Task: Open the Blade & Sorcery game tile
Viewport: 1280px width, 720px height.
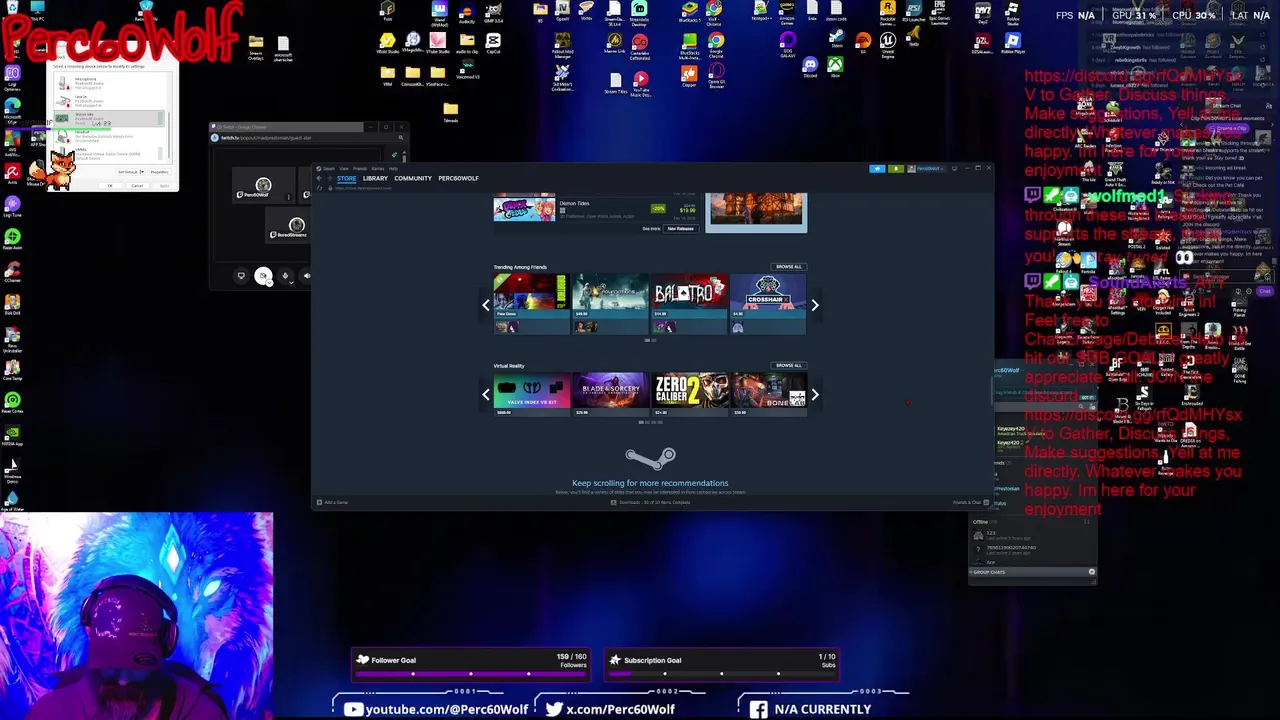Action: pos(610,393)
